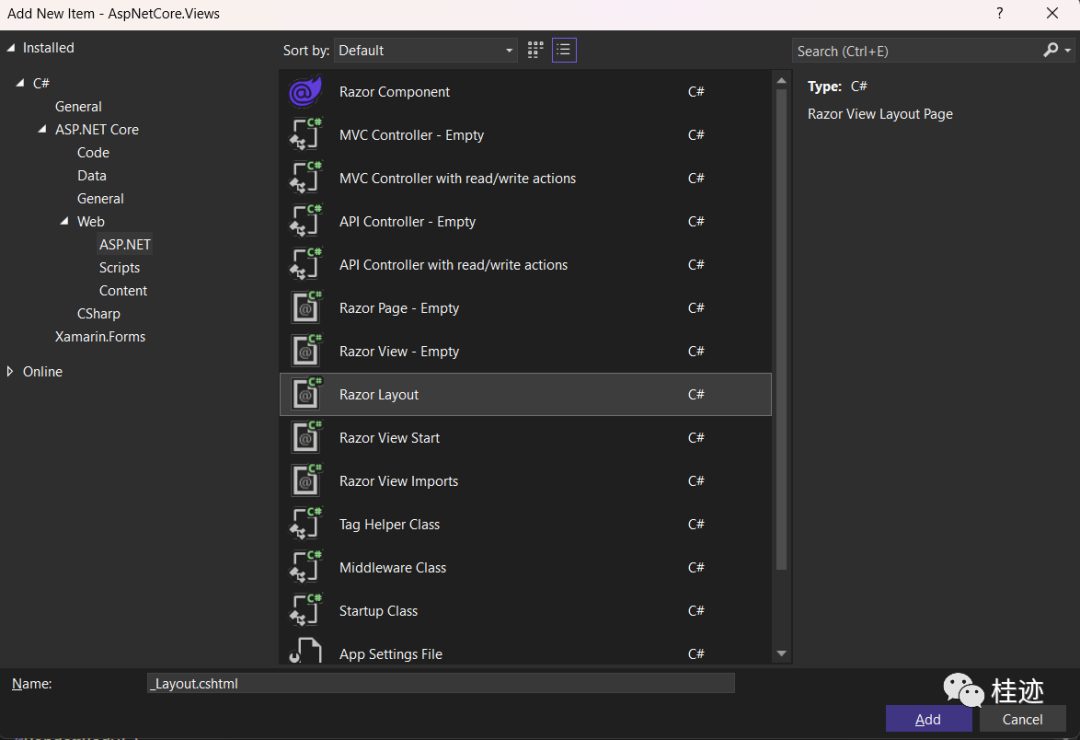The height and width of the screenshot is (740, 1080).
Task: Click the Razor Component template icon
Action: (306, 92)
